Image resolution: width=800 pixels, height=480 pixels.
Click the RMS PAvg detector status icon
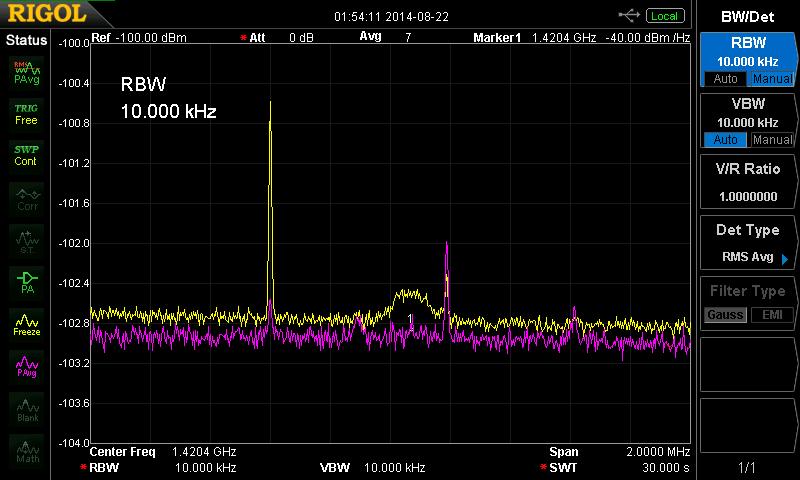(x=26, y=70)
